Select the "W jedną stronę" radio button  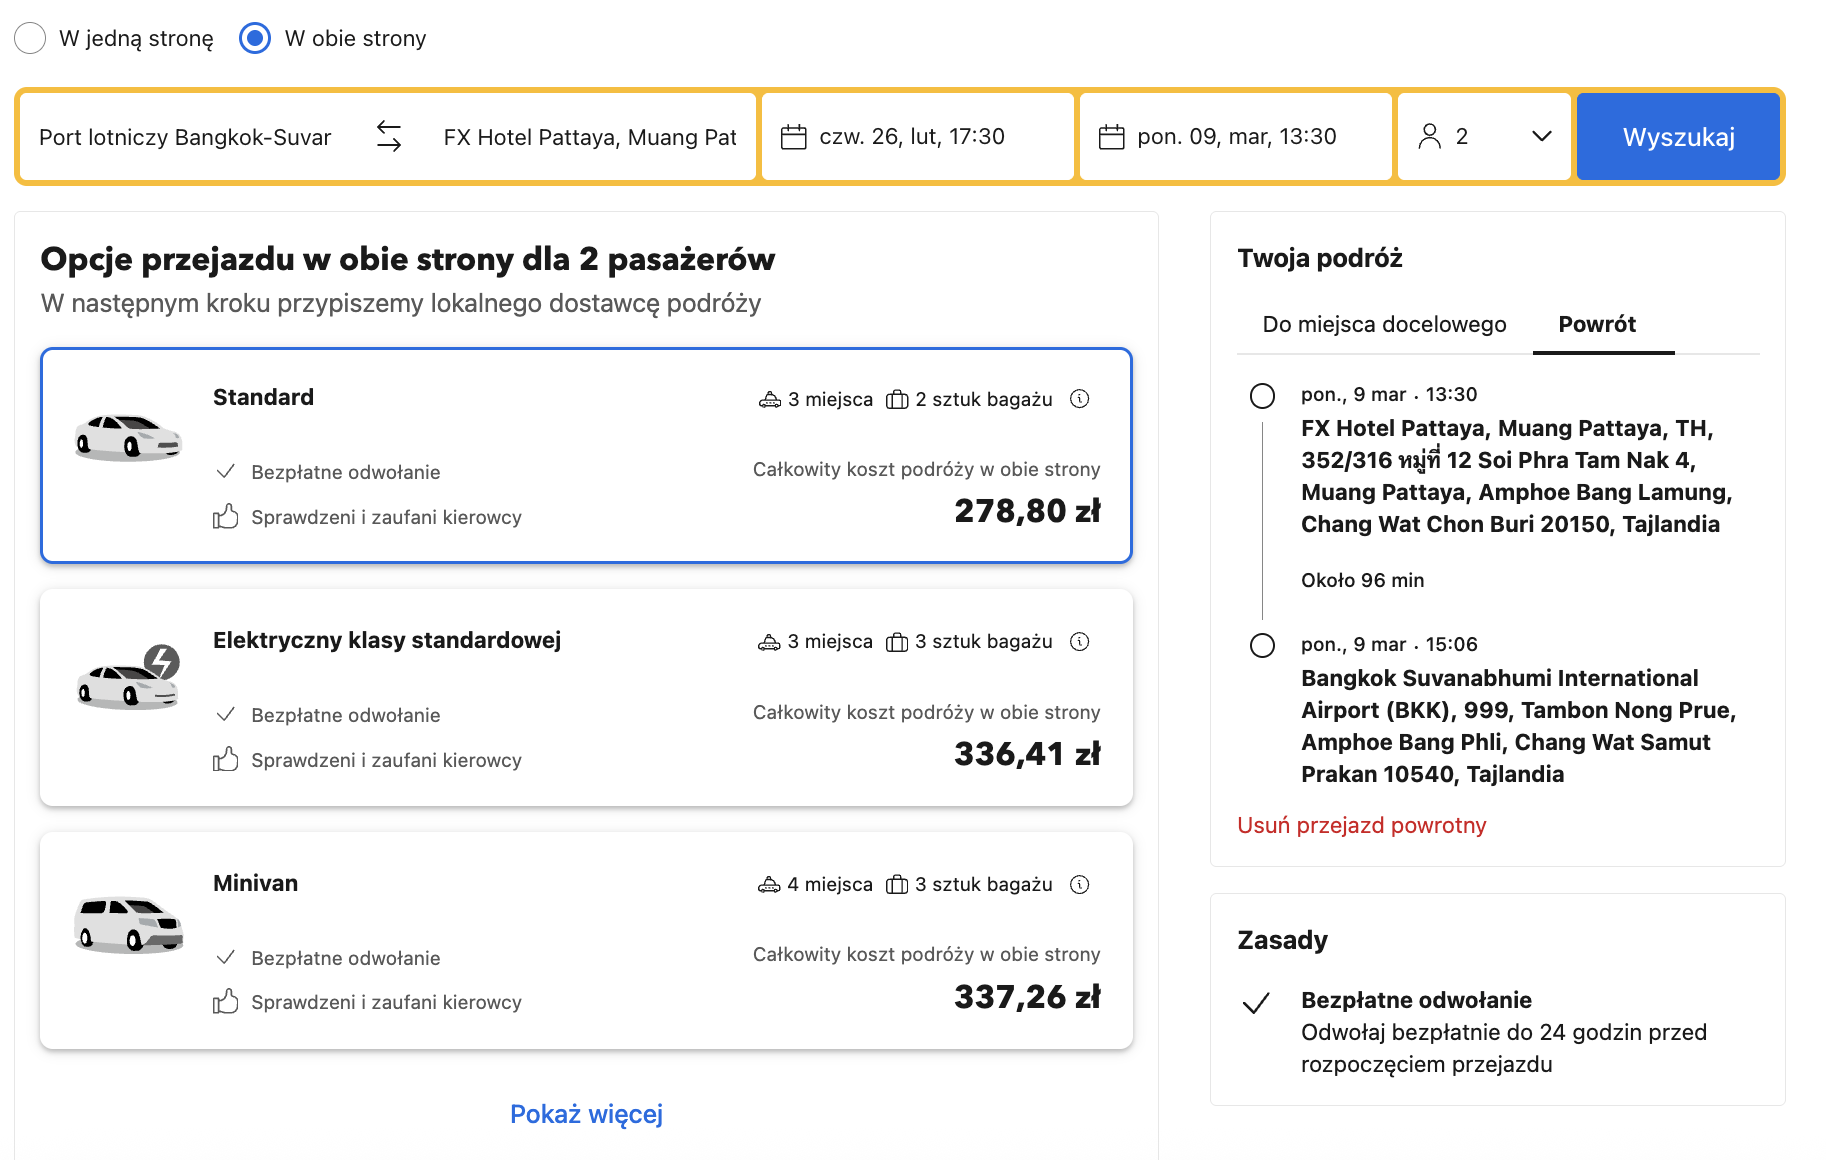pyautogui.click(x=31, y=39)
